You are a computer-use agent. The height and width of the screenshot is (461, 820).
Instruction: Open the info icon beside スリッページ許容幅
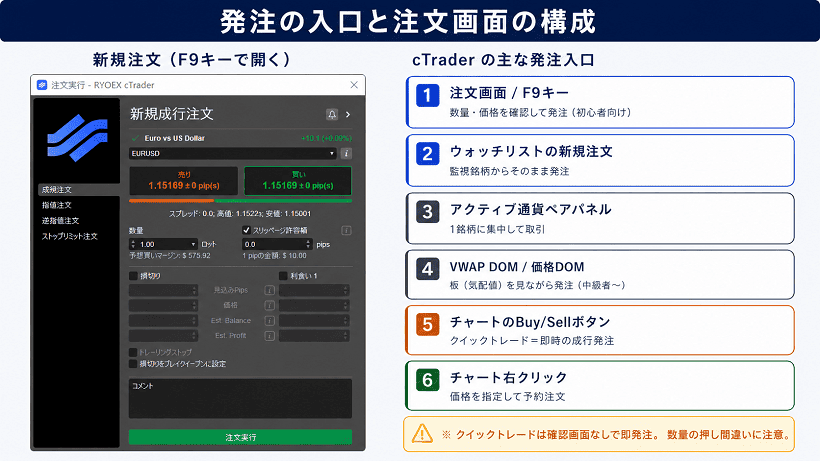pos(346,230)
